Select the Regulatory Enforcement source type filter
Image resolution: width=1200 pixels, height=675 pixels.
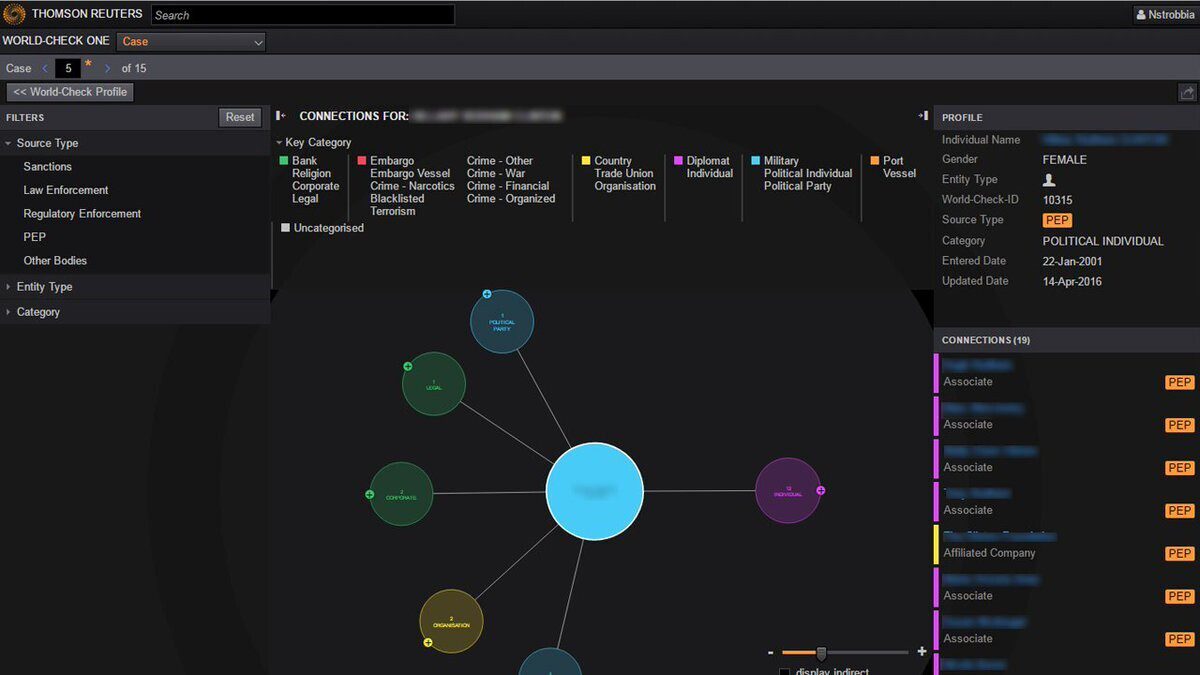82,214
